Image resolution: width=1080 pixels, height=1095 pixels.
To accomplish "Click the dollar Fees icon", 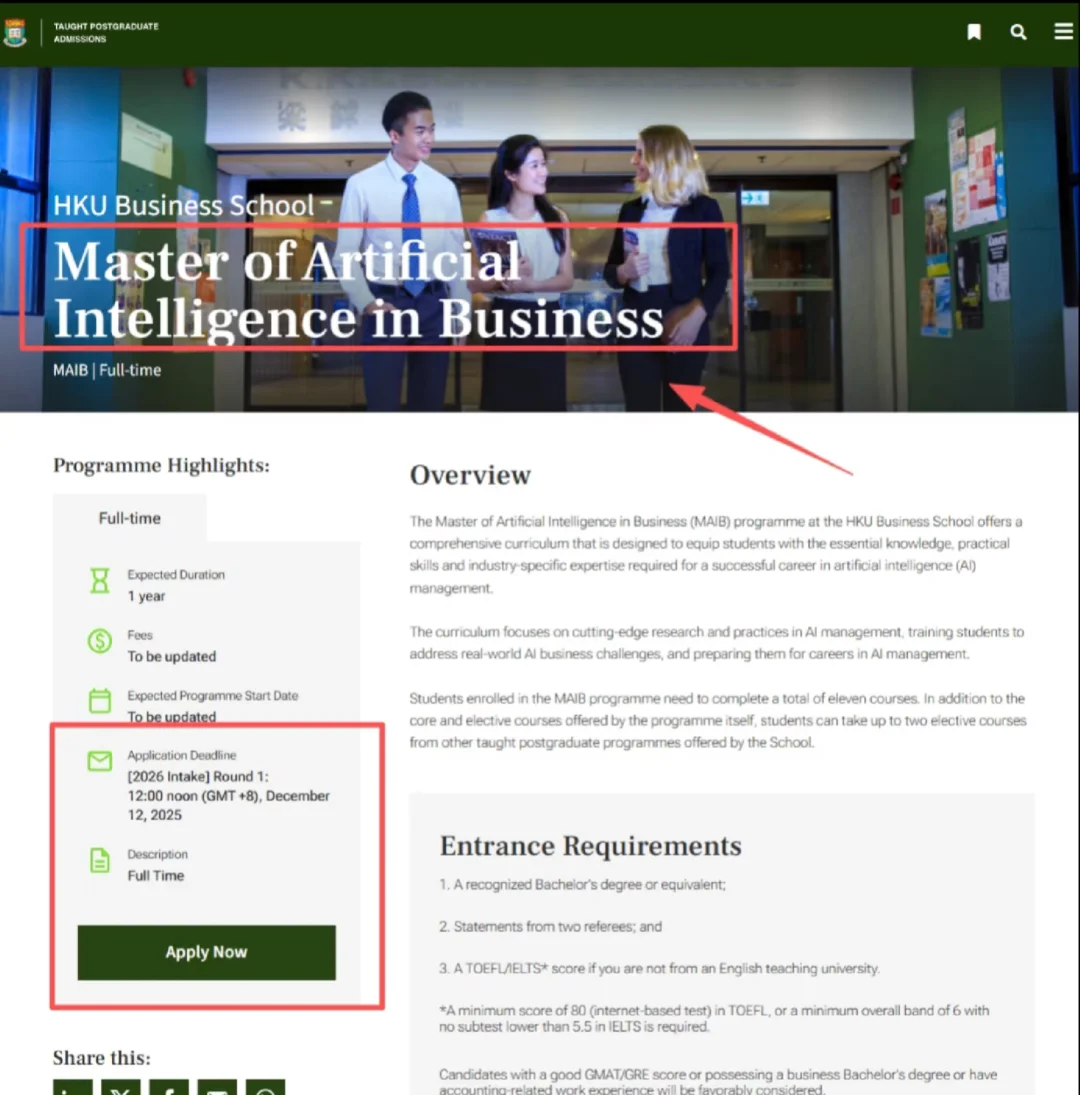I will (x=100, y=640).
